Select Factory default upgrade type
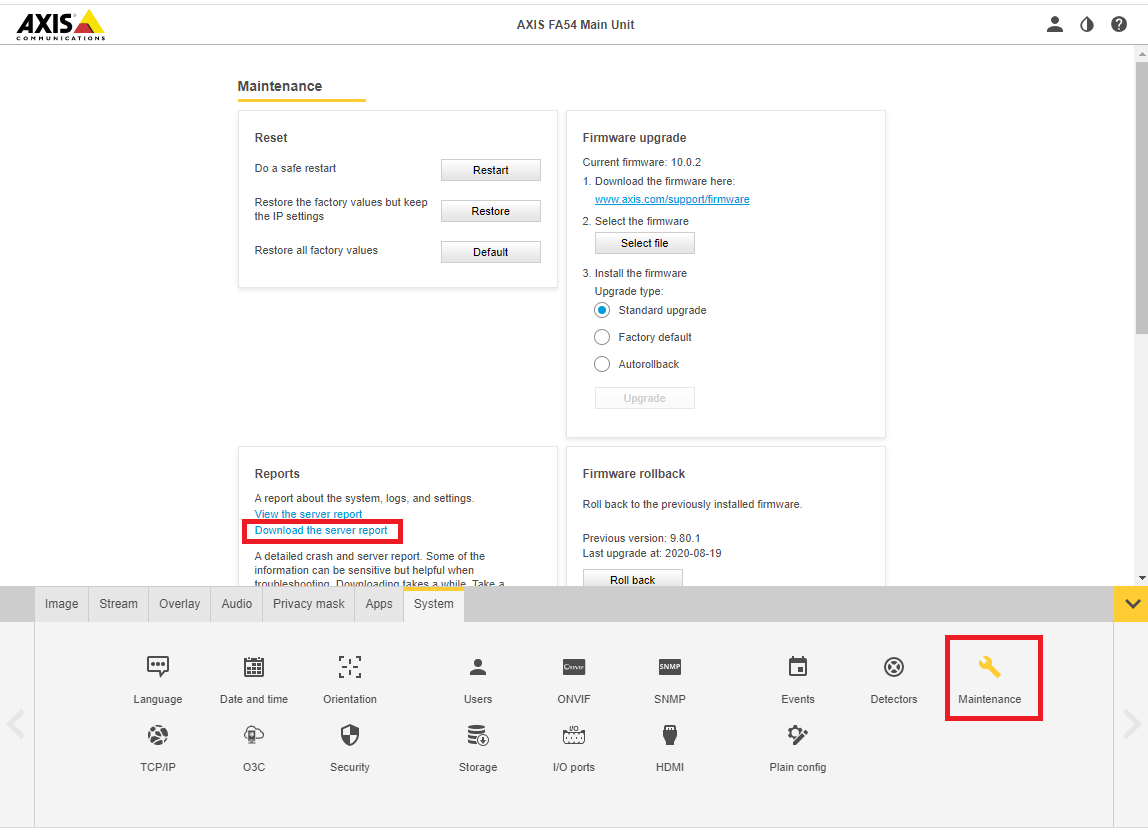 (x=602, y=337)
